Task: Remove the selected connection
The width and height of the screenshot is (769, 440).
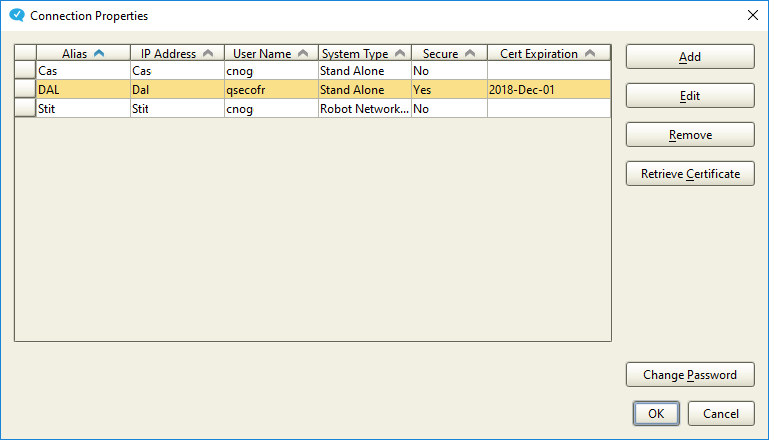Action: tap(689, 135)
